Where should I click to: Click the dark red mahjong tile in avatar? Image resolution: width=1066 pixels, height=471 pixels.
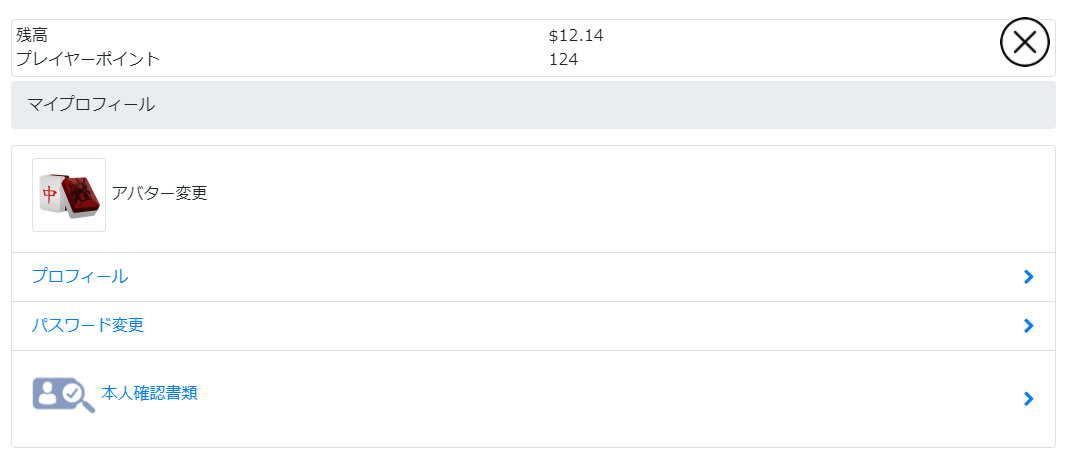coord(82,197)
